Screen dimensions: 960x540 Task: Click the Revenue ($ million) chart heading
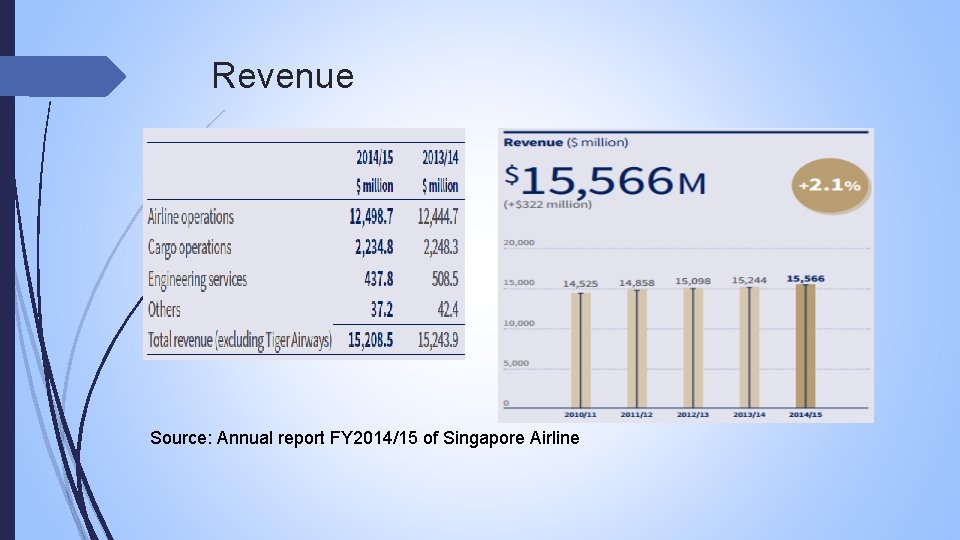[x=566, y=143]
